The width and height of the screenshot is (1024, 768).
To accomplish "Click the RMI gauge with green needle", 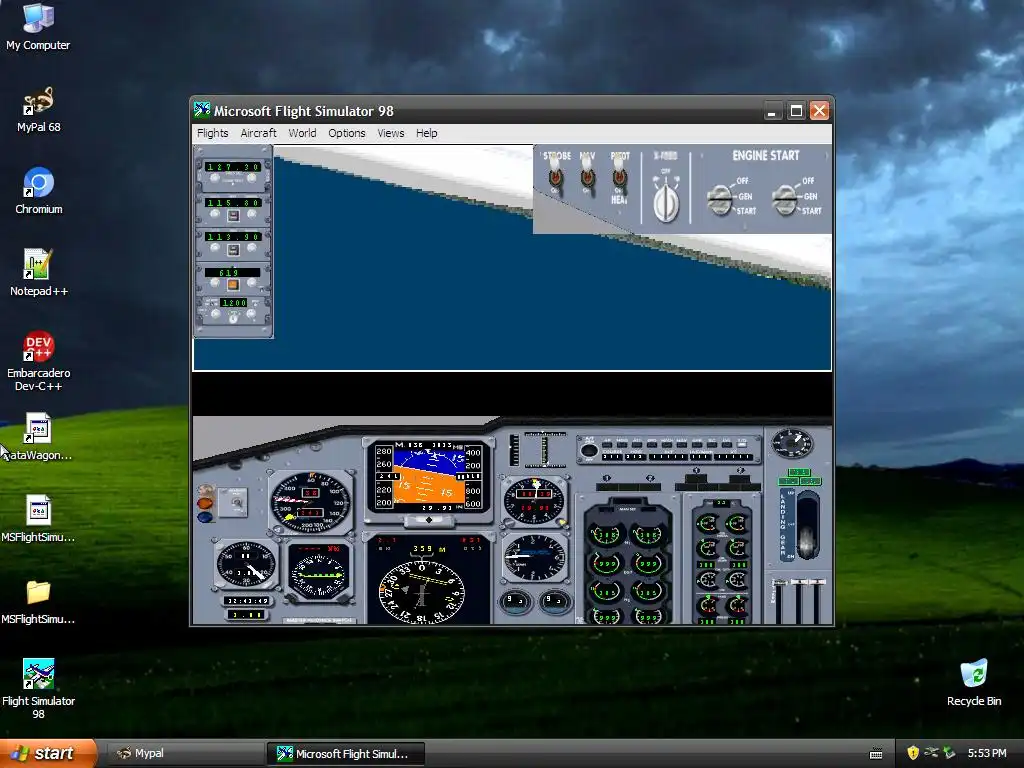I will click(x=319, y=574).
